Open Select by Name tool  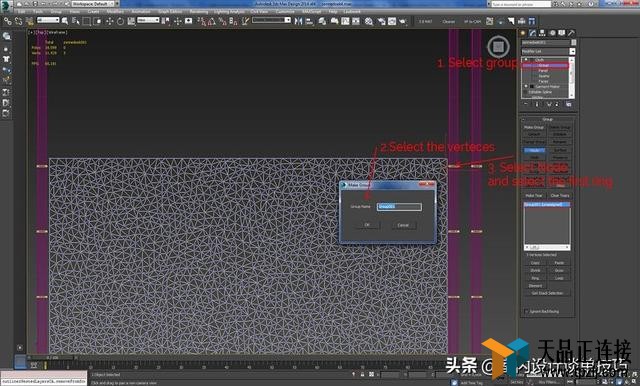(76, 21)
